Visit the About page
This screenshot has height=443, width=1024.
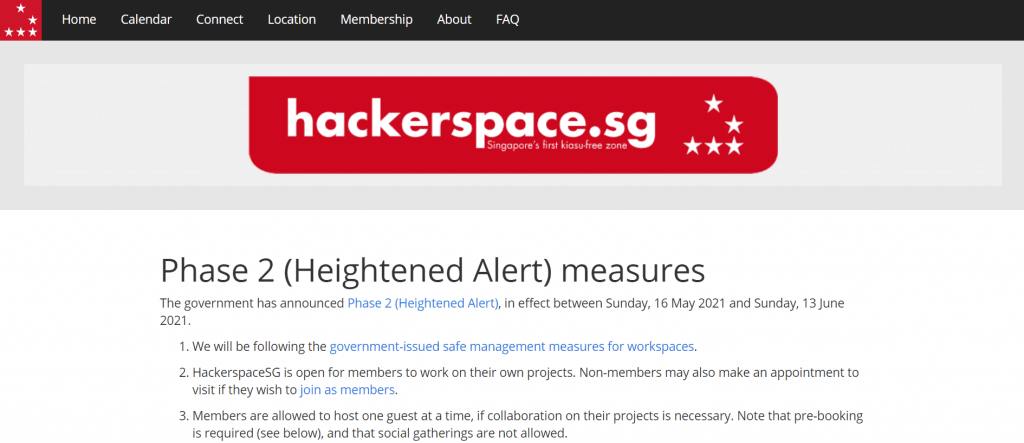[x=454, y=20]
